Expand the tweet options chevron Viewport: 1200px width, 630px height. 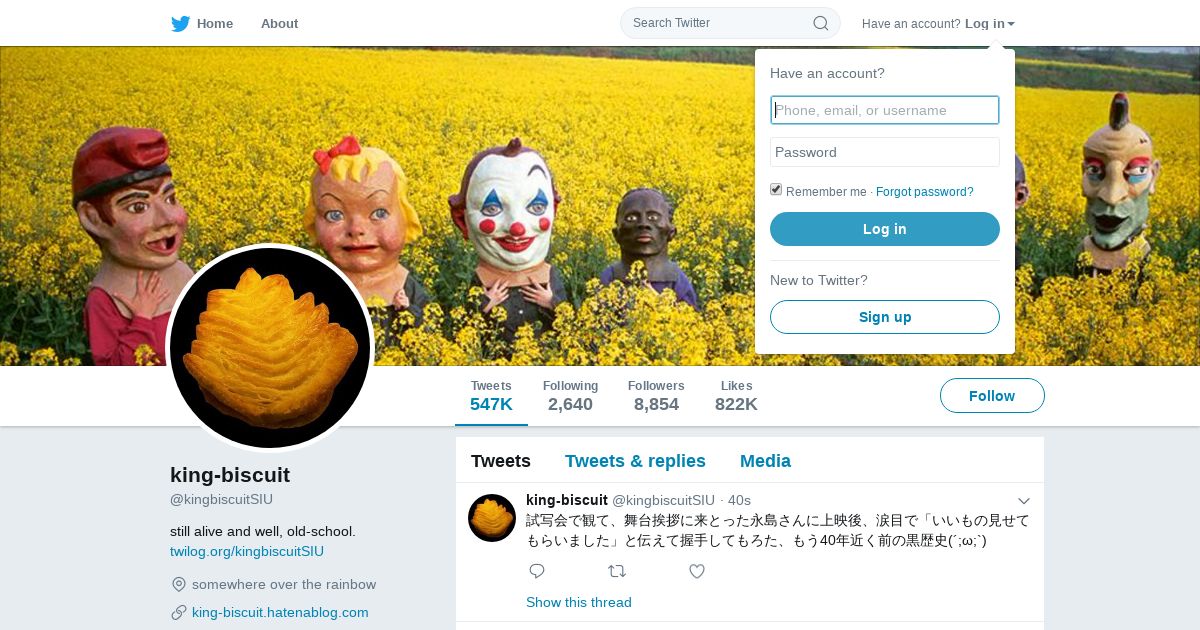[x=1023, y=501]
